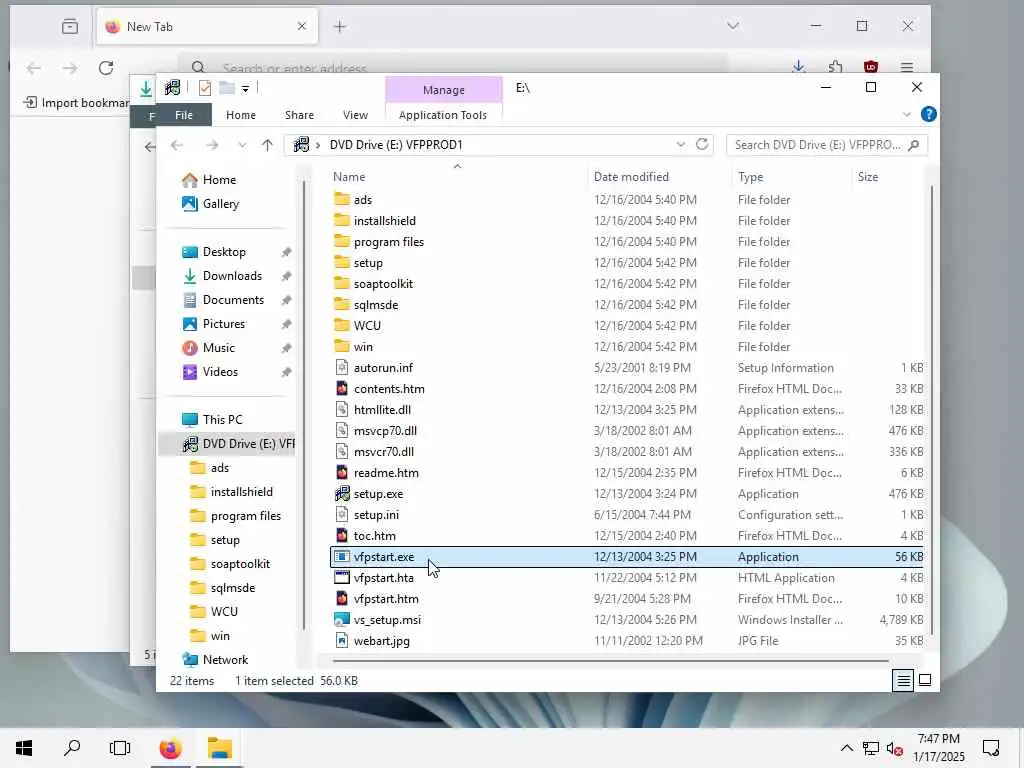Viewport: 1024px width, 768px height.
Task: Click the Explorer back arrow button
Action: [x=177, y=145]
